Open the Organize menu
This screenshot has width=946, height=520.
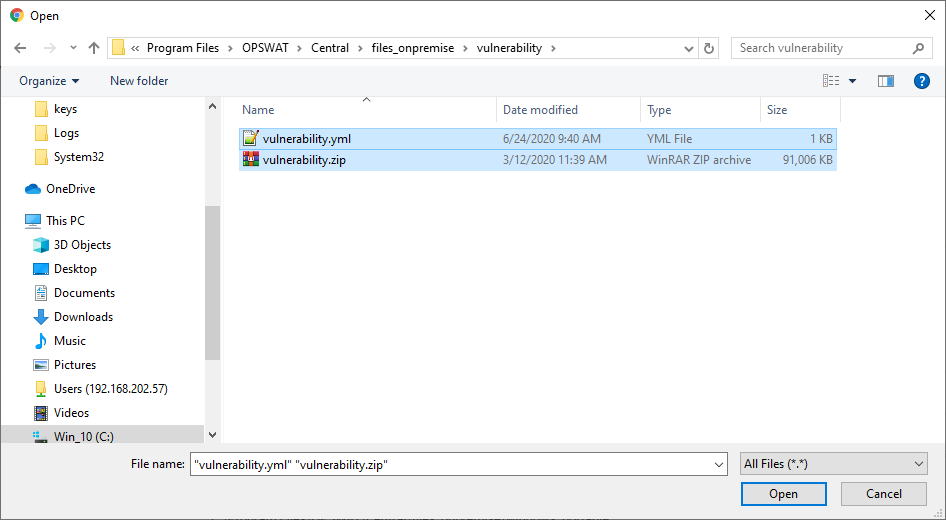pos(49,81)
